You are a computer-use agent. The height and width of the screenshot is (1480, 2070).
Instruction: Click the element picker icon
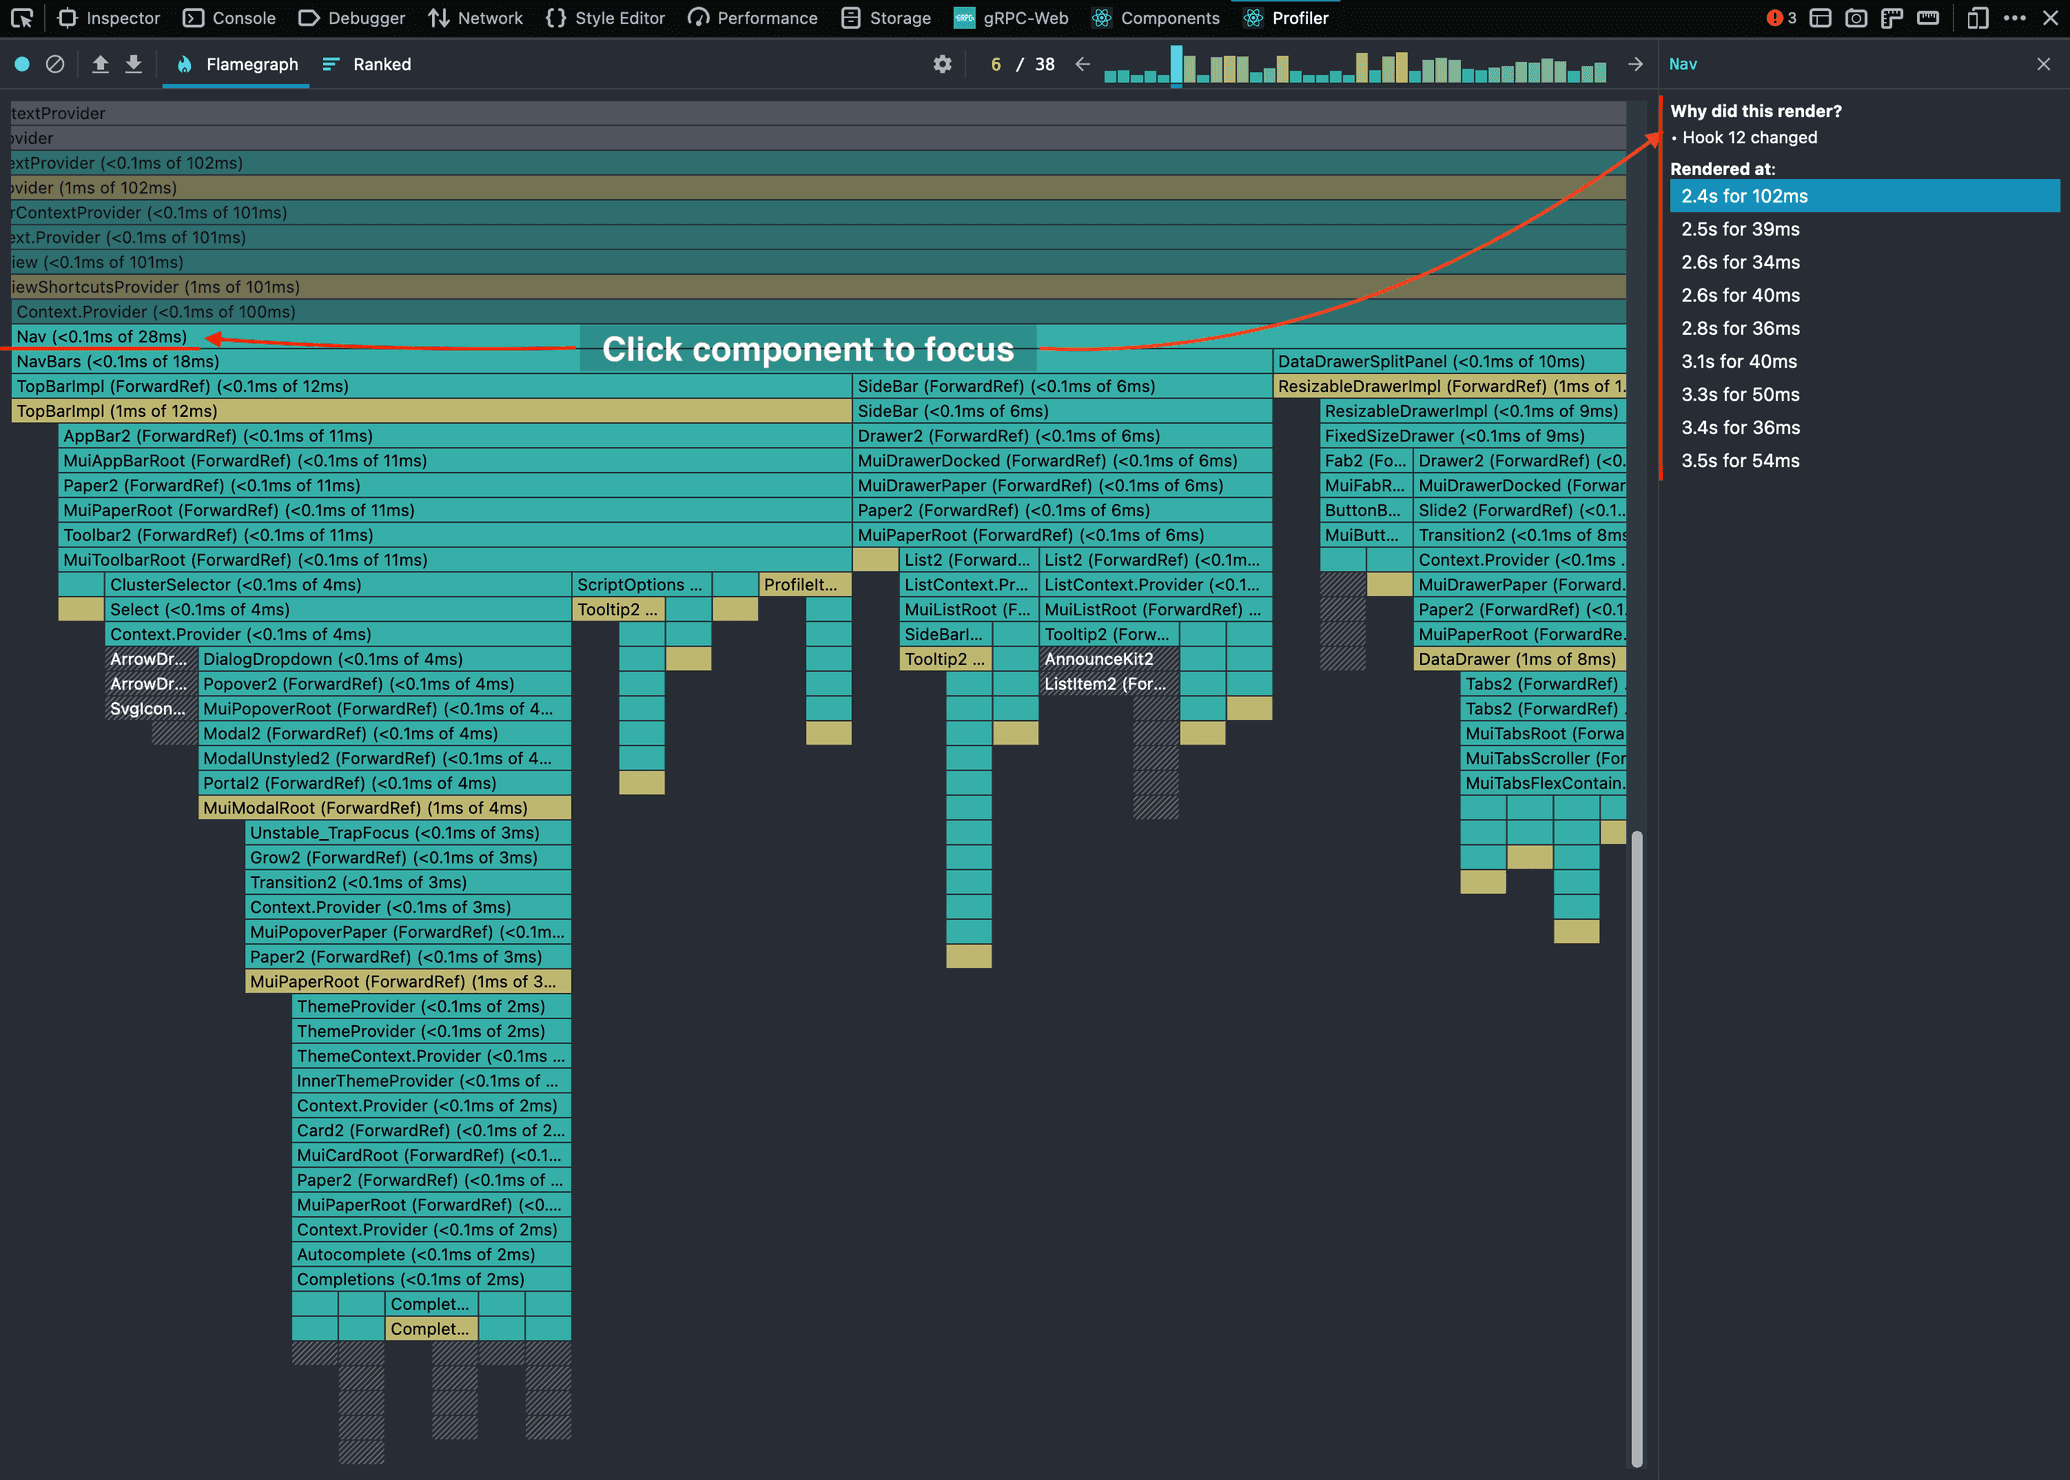point(22,18)
